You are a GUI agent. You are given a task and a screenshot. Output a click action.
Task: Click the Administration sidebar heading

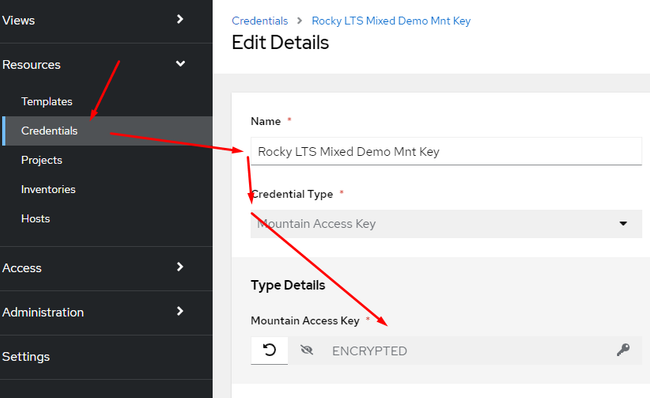coord(43,313)
